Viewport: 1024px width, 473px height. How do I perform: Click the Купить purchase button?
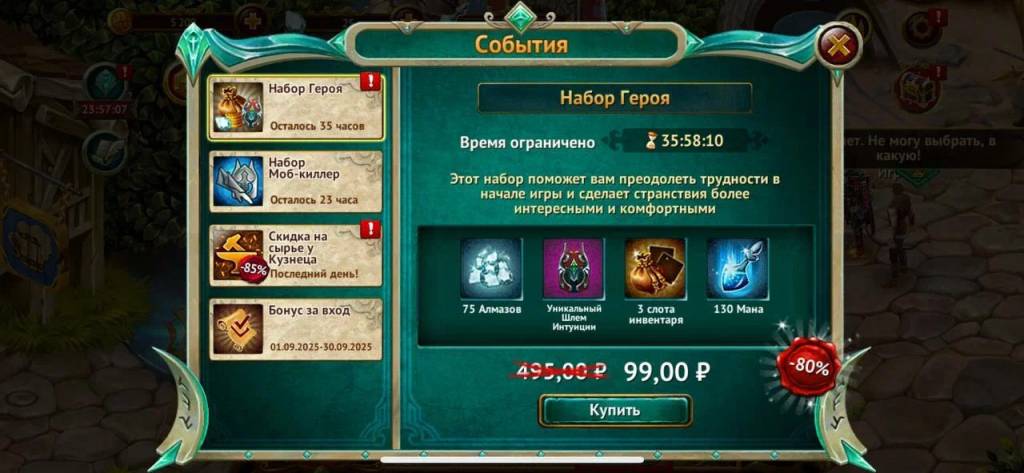615,410
